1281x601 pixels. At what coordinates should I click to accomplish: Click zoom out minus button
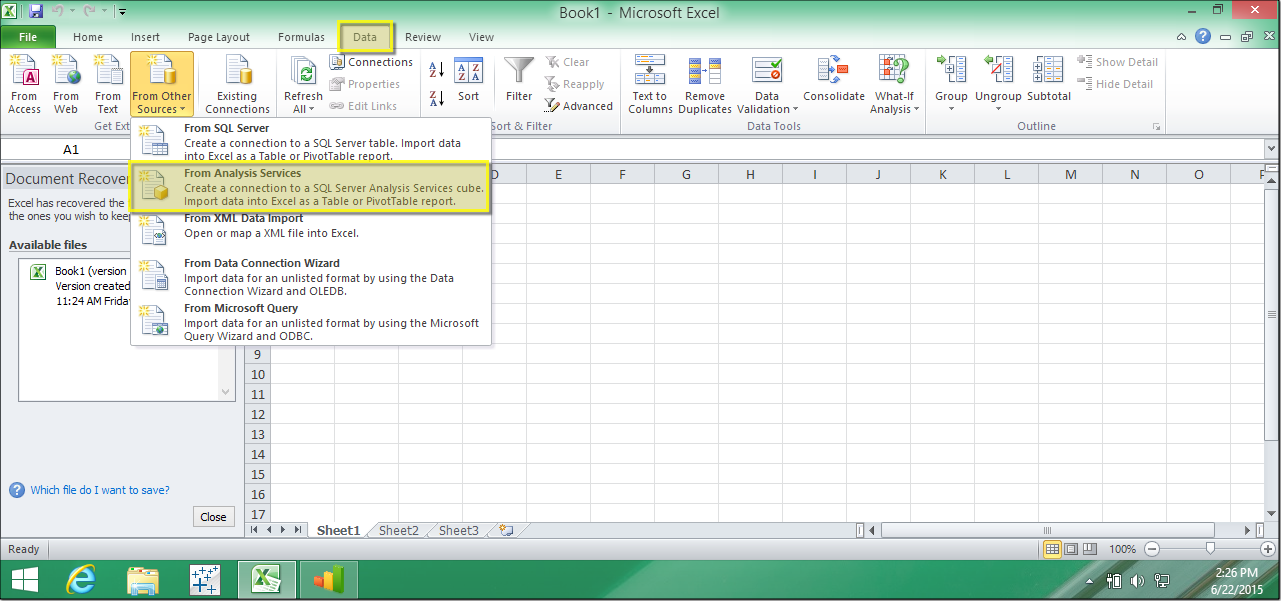click(x=1151, y=549)
